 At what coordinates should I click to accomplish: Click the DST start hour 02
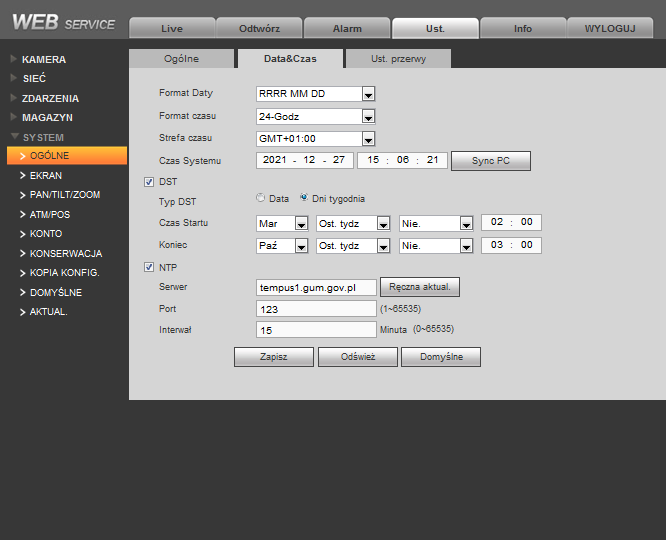coord(497,222)
